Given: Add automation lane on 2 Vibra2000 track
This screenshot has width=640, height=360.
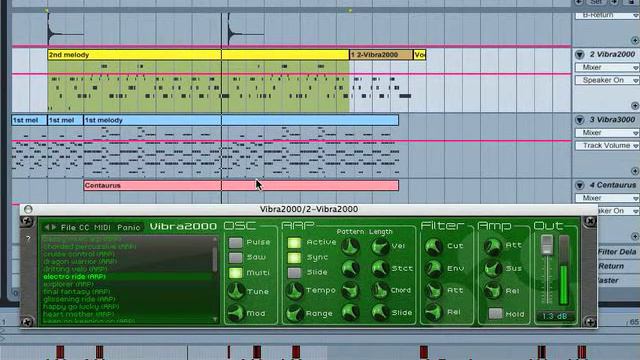Looking at the screenshot, I should 635,106.
